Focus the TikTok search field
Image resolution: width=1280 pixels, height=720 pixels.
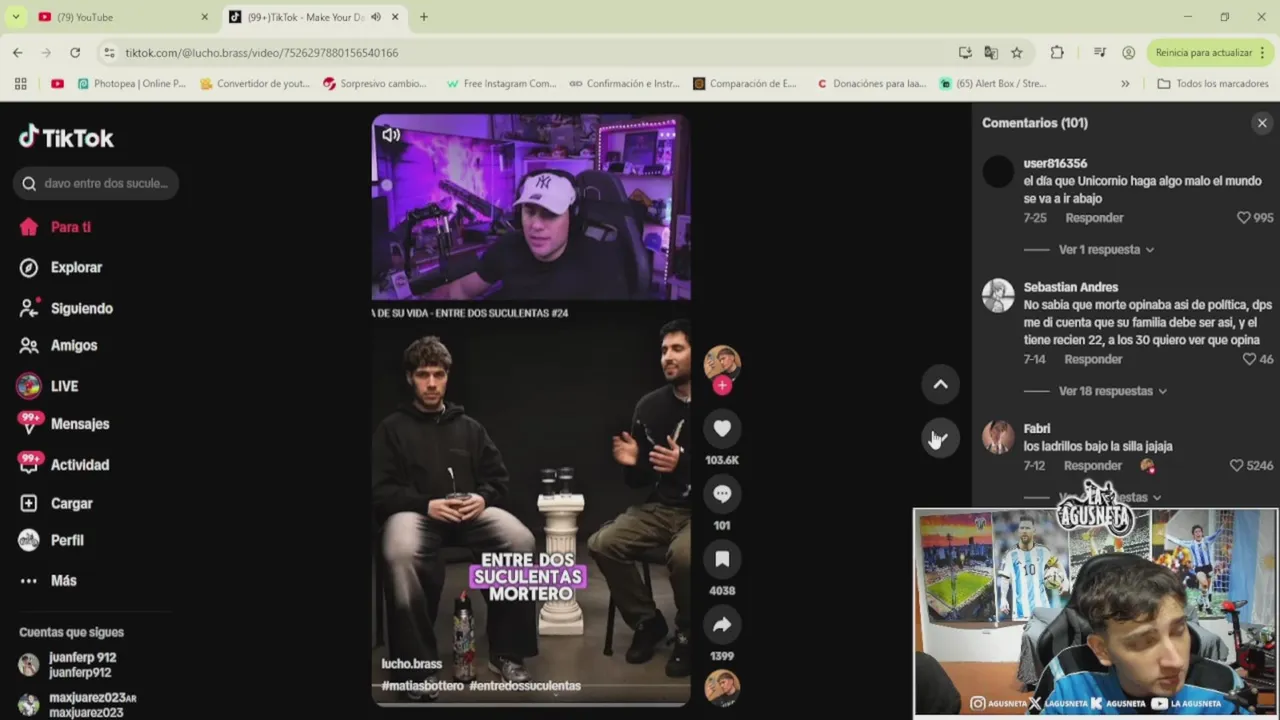tap(96, 183)
